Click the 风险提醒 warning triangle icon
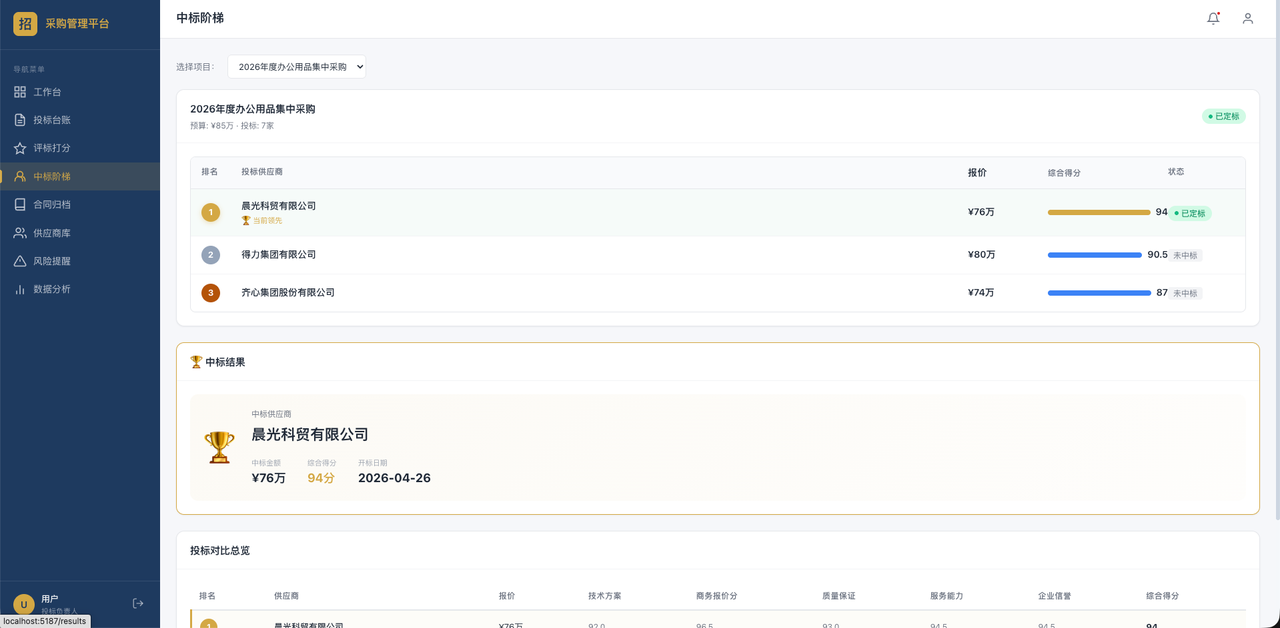 [20, 261]
